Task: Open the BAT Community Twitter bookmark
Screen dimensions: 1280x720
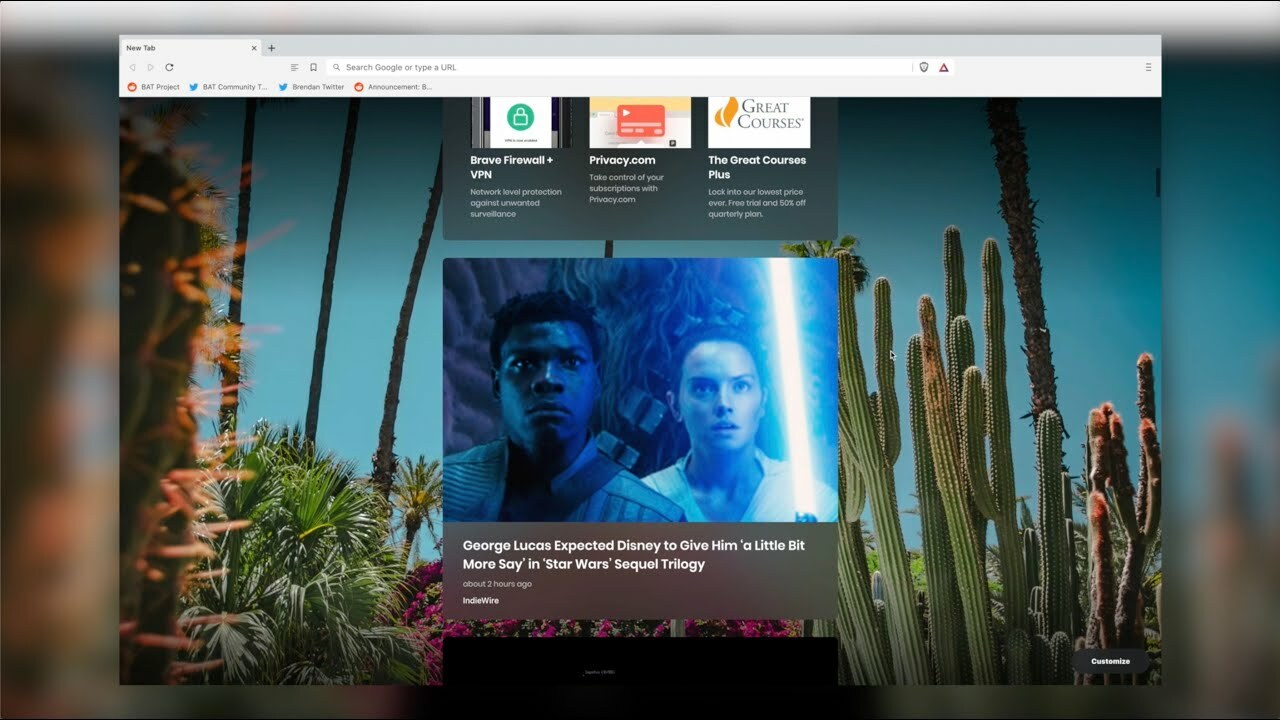Action: pyautogui.click(x=229, y=87)
